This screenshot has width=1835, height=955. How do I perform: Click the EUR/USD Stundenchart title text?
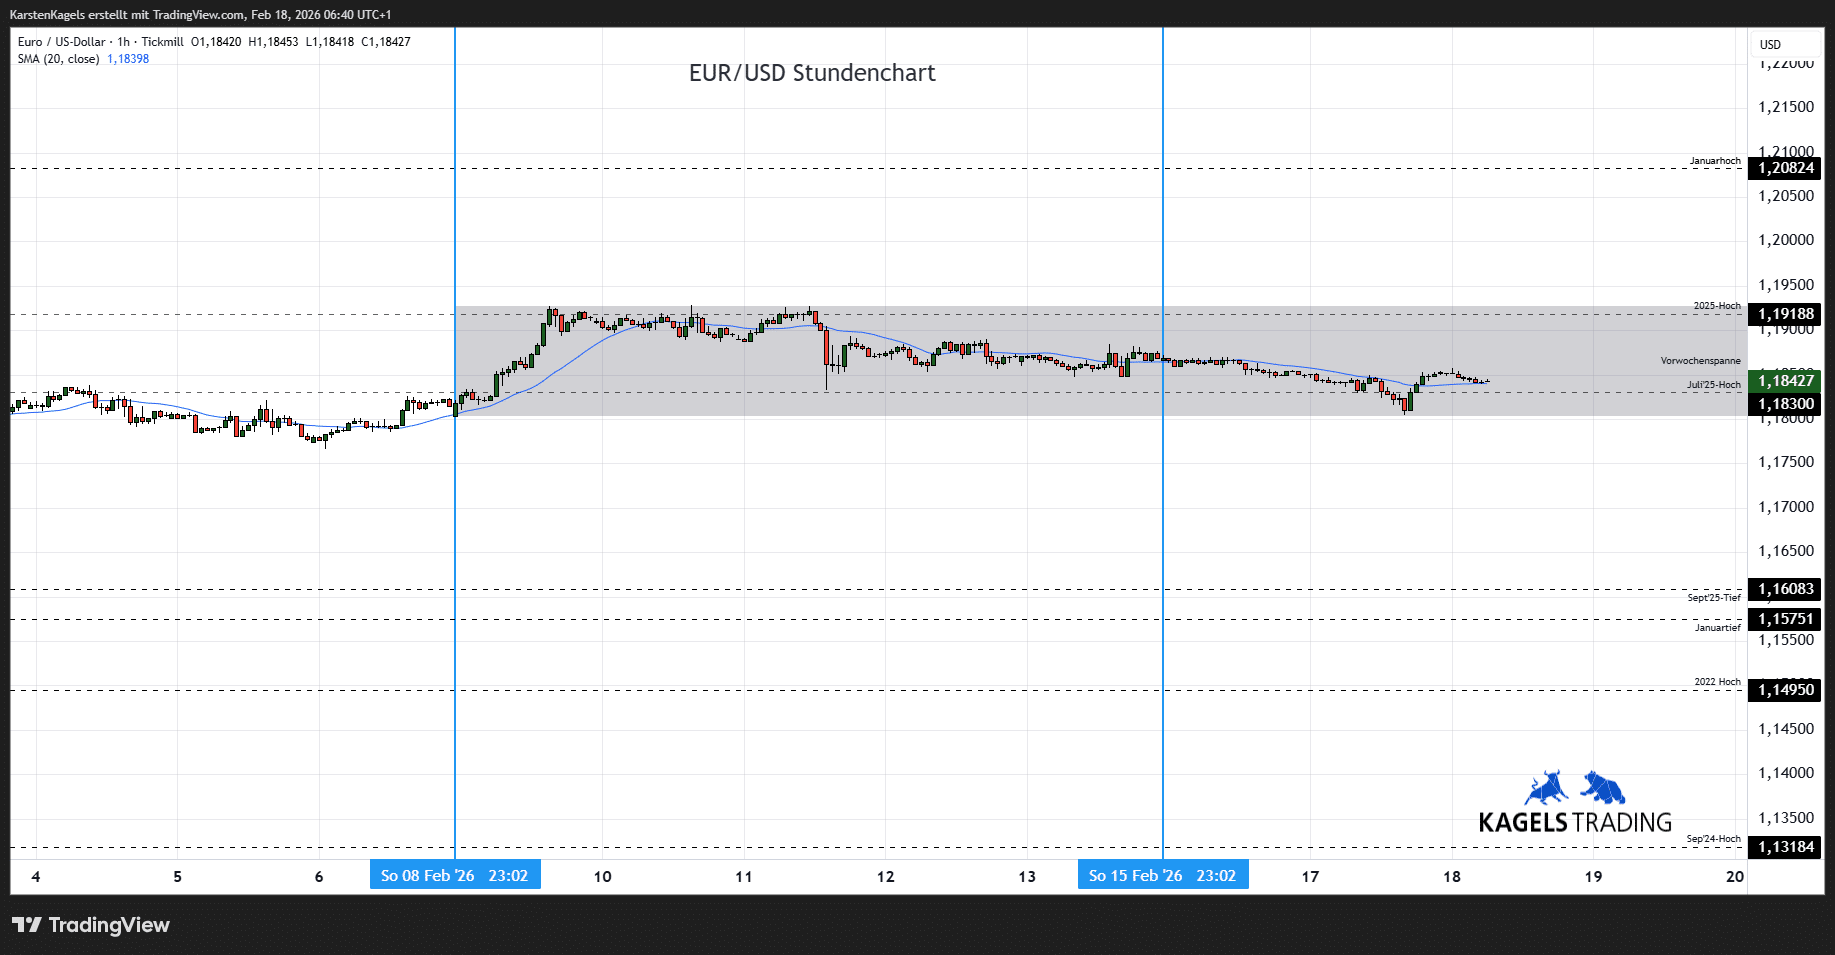point(812,73)
